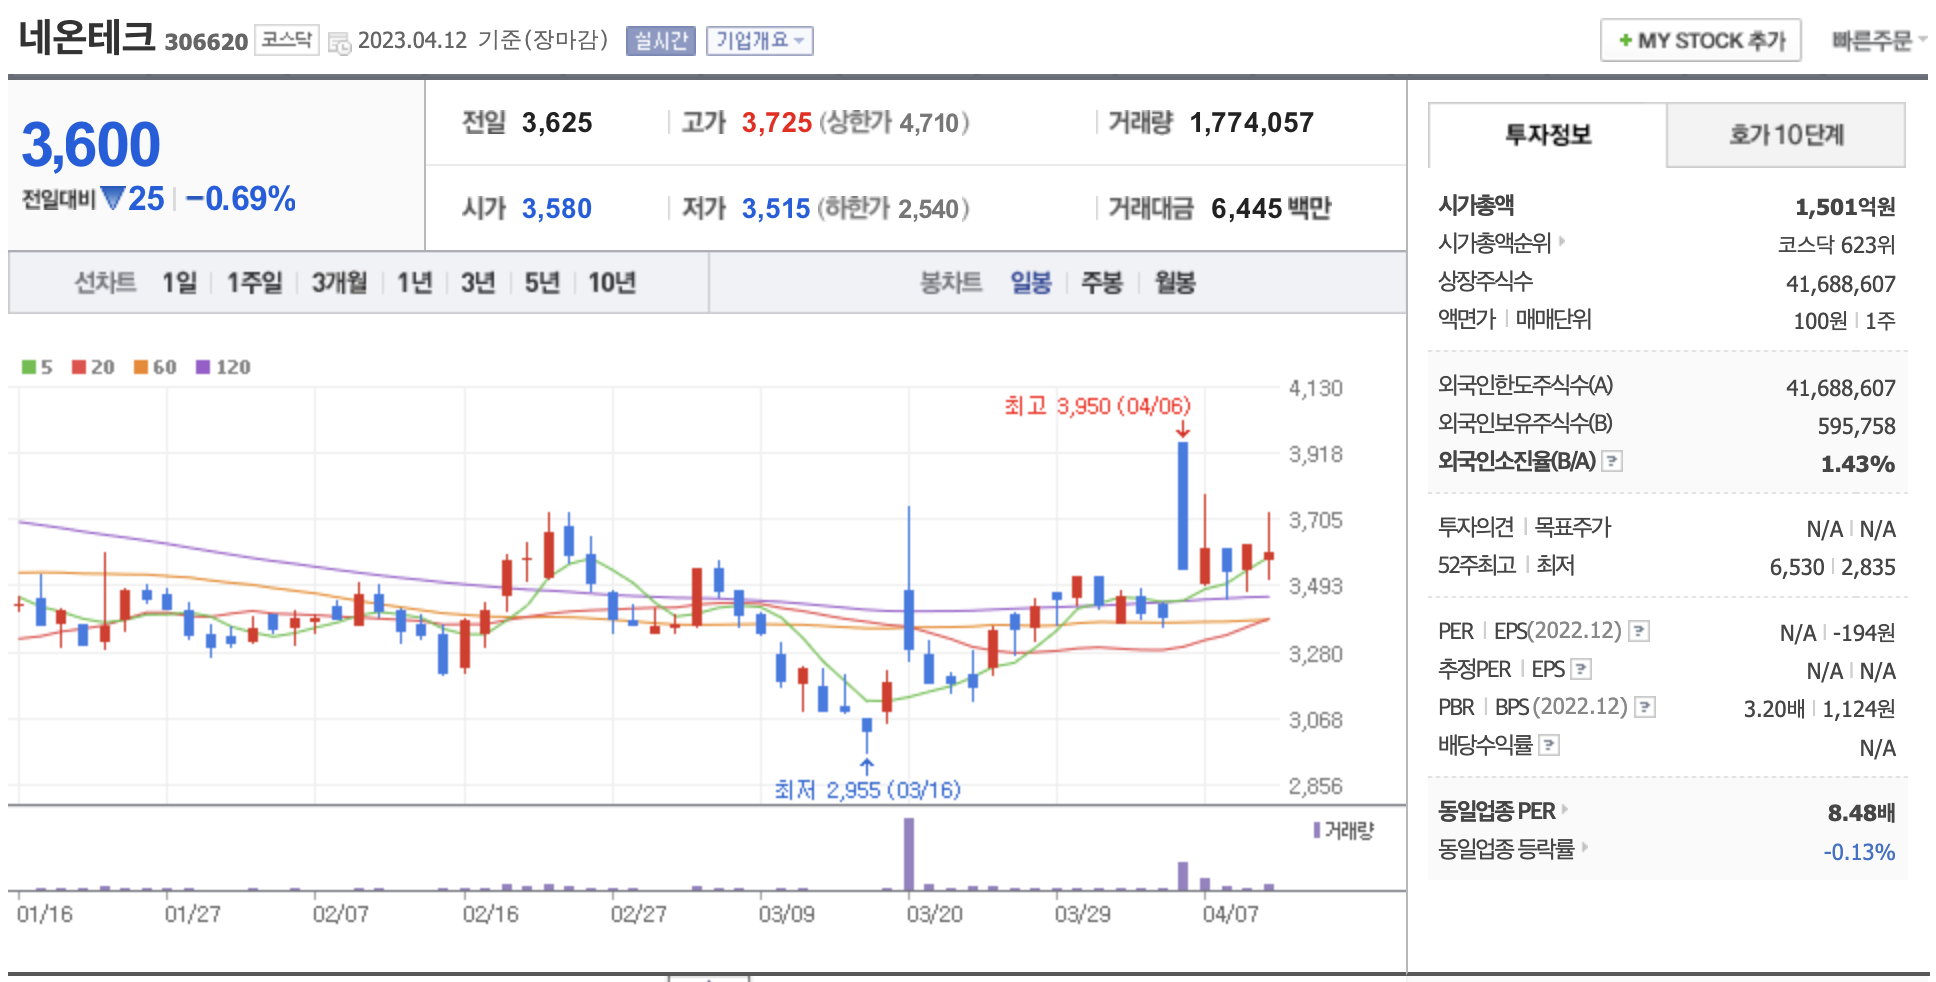Switch to the 호가 10단계 tab
This screenshot has height=982, width=1936.
(1785, 135)
